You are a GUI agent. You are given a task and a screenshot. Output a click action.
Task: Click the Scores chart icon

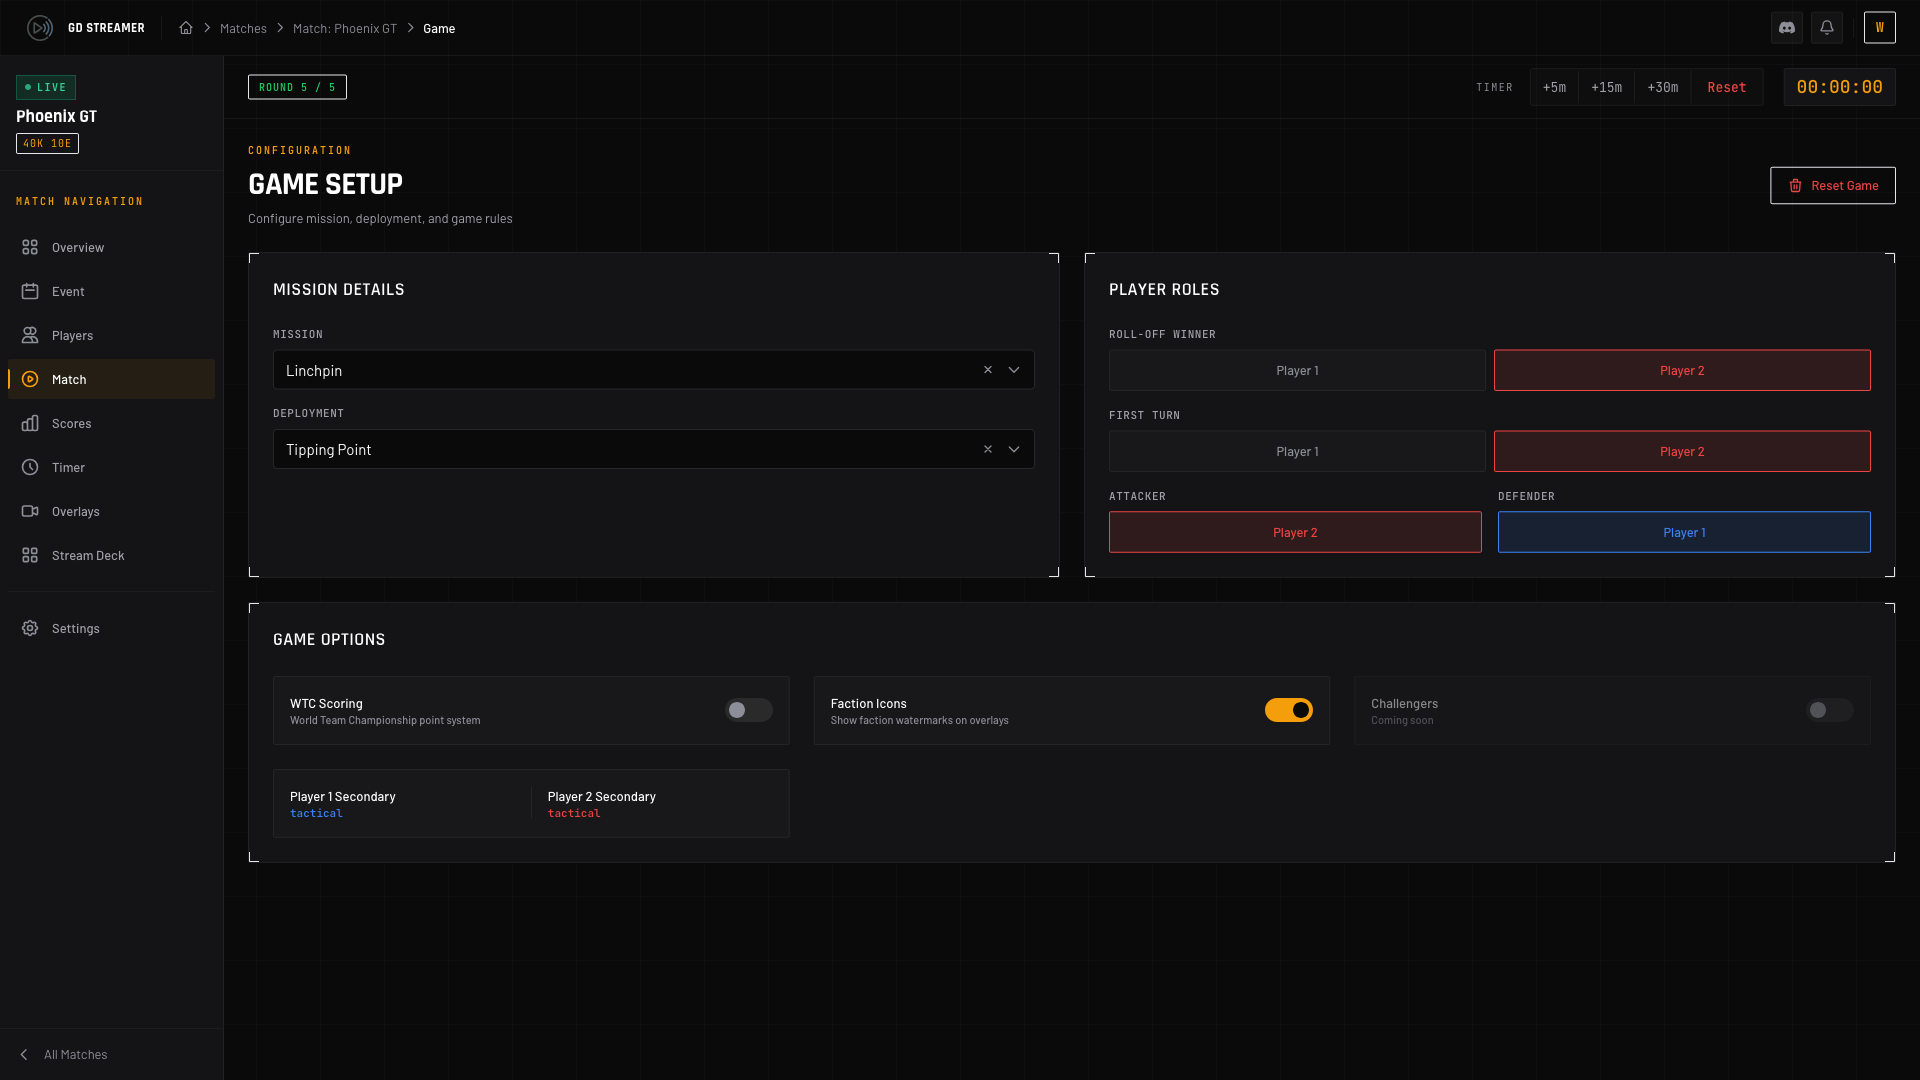click(x=30, y=423)
